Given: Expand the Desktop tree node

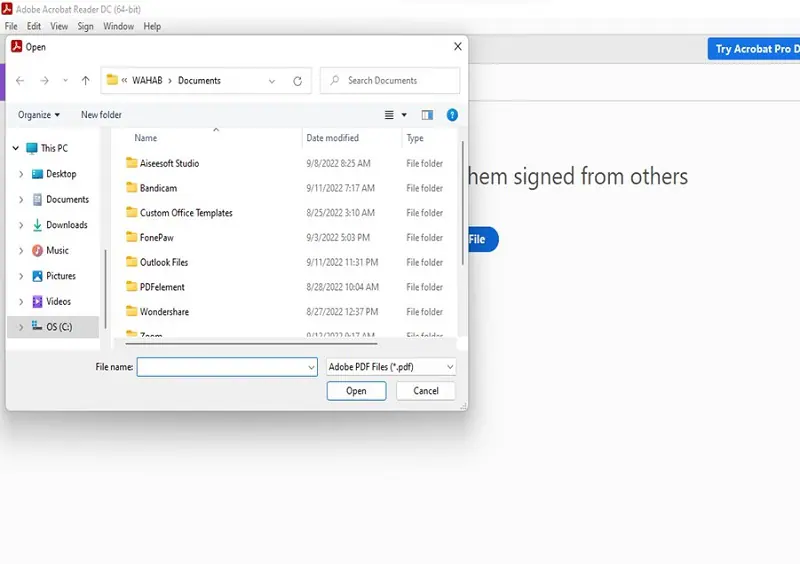Looking at the screenshot, I should click(21, 174).
